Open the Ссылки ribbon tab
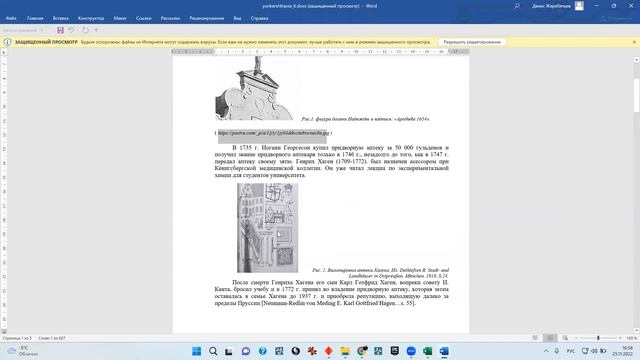The image size is (640, 360). coord(143,18)
